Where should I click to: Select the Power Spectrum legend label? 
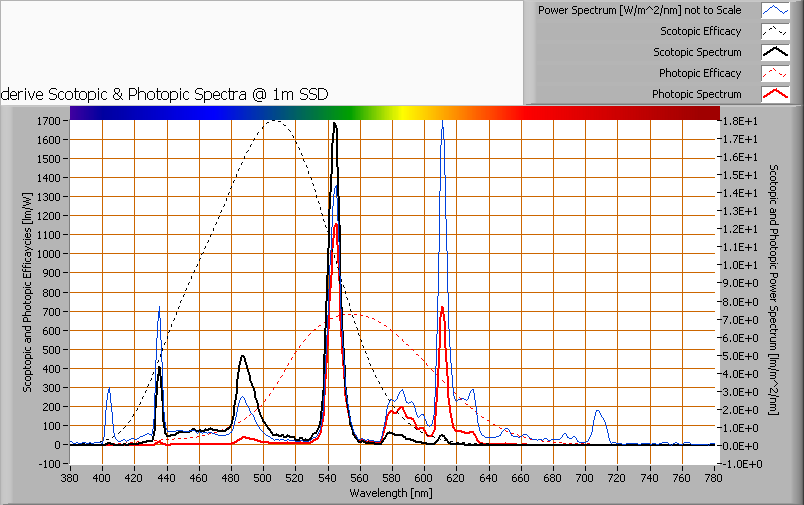pyautogui.click(x=639, y=10)
